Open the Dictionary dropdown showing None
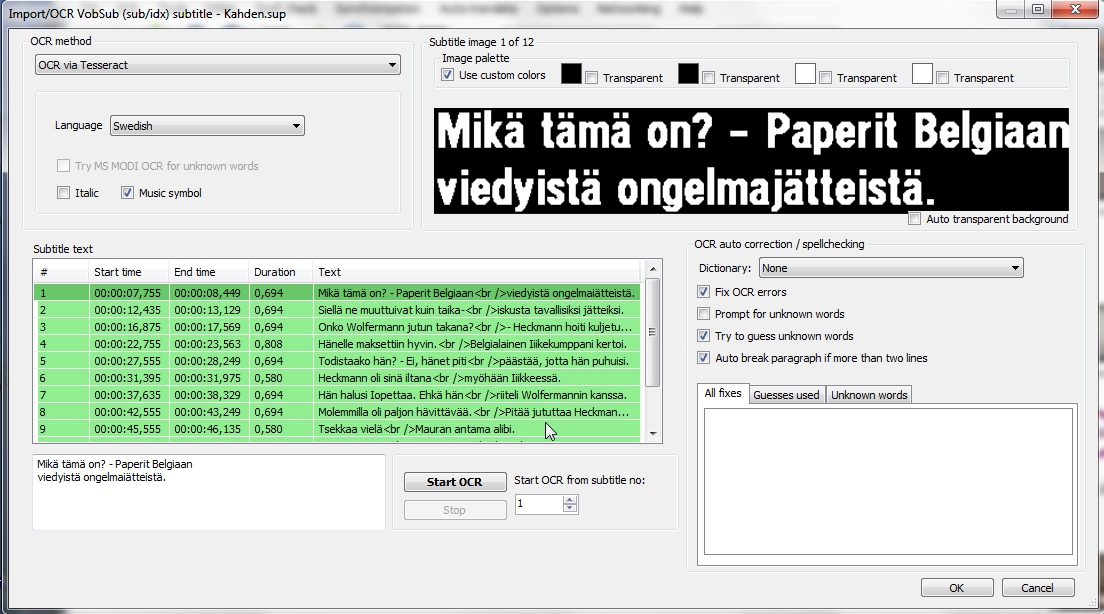1104x614 pixels. [x=891, y=268]
